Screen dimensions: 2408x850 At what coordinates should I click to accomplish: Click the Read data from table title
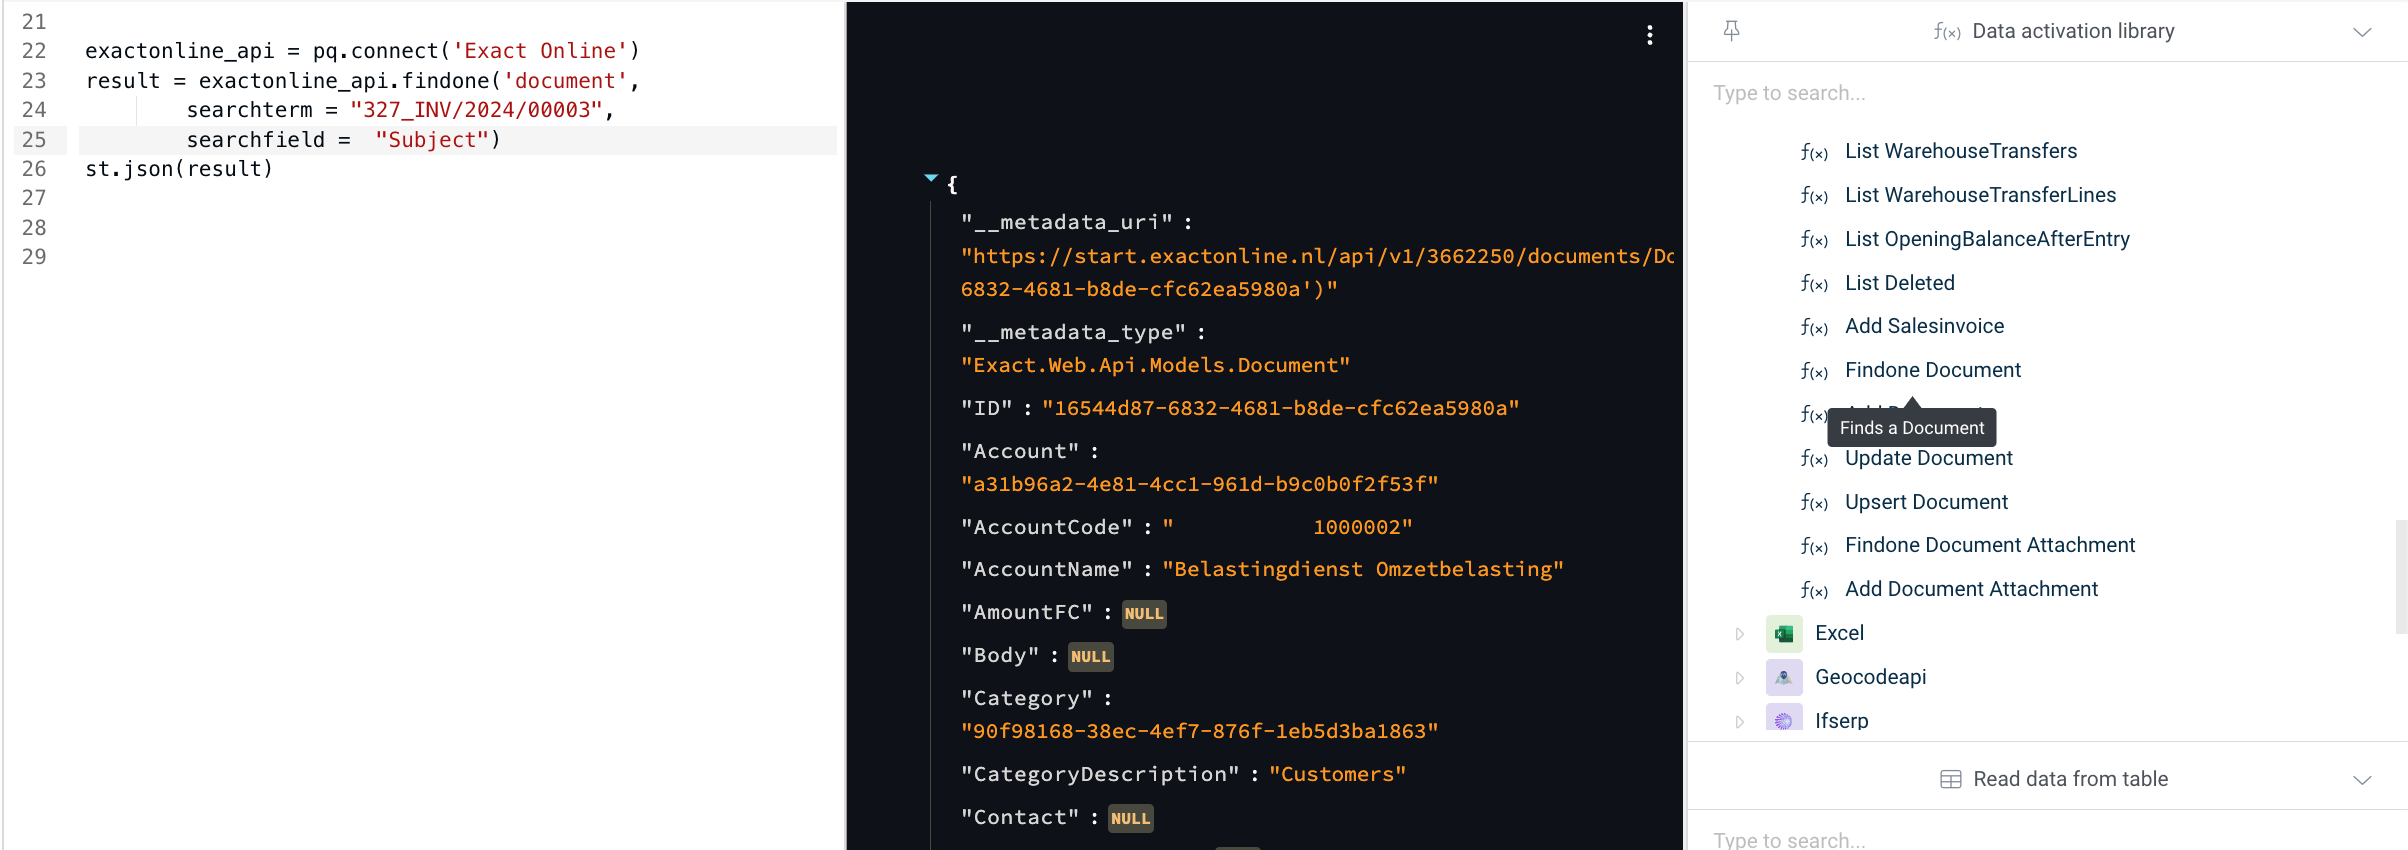point(2070,779)
